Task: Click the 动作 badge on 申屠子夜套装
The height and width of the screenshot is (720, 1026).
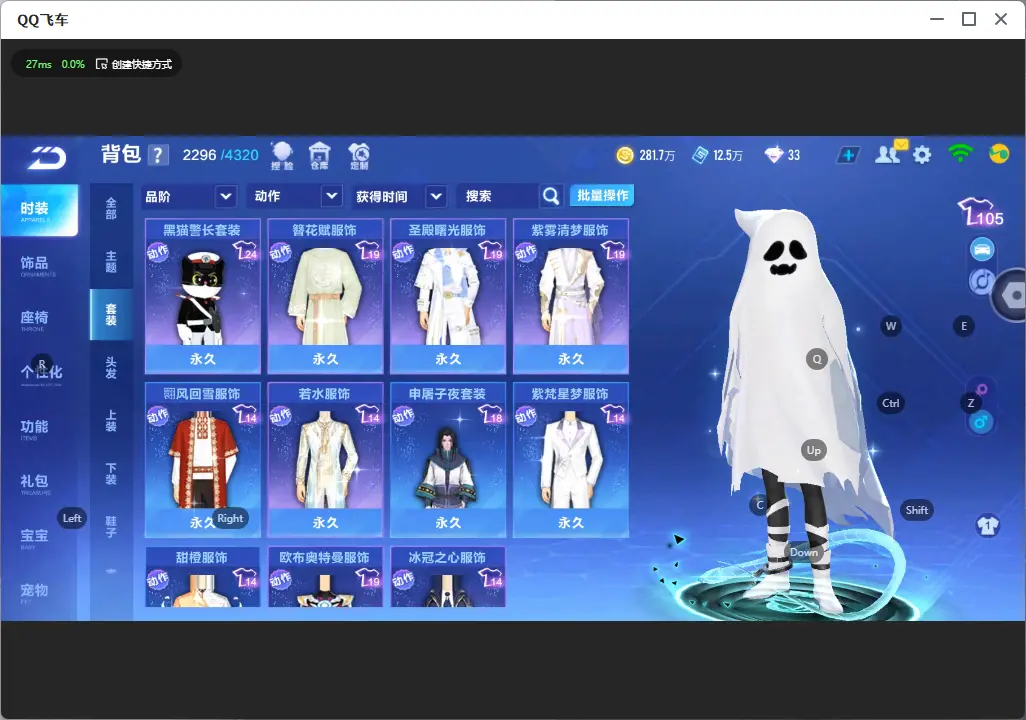Action: click(x=403, y=416)
